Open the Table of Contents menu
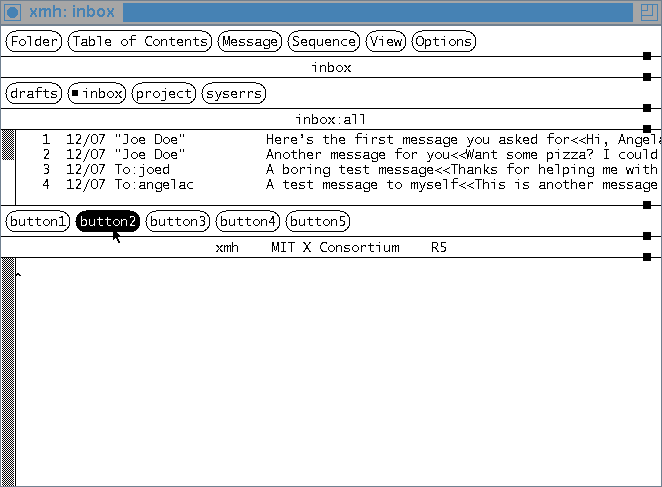Viewport: 662px width, 487px height. (140, 41)
